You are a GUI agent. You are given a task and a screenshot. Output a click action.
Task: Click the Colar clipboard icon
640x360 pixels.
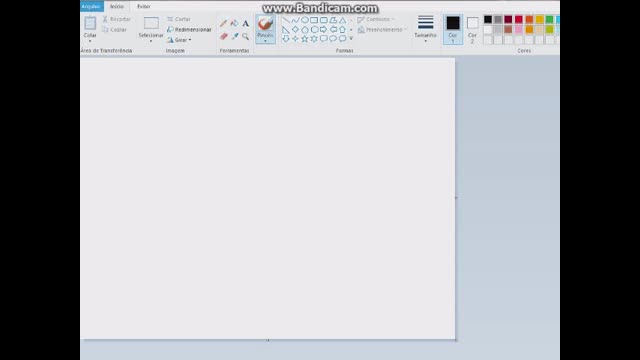tap(90, 23)
